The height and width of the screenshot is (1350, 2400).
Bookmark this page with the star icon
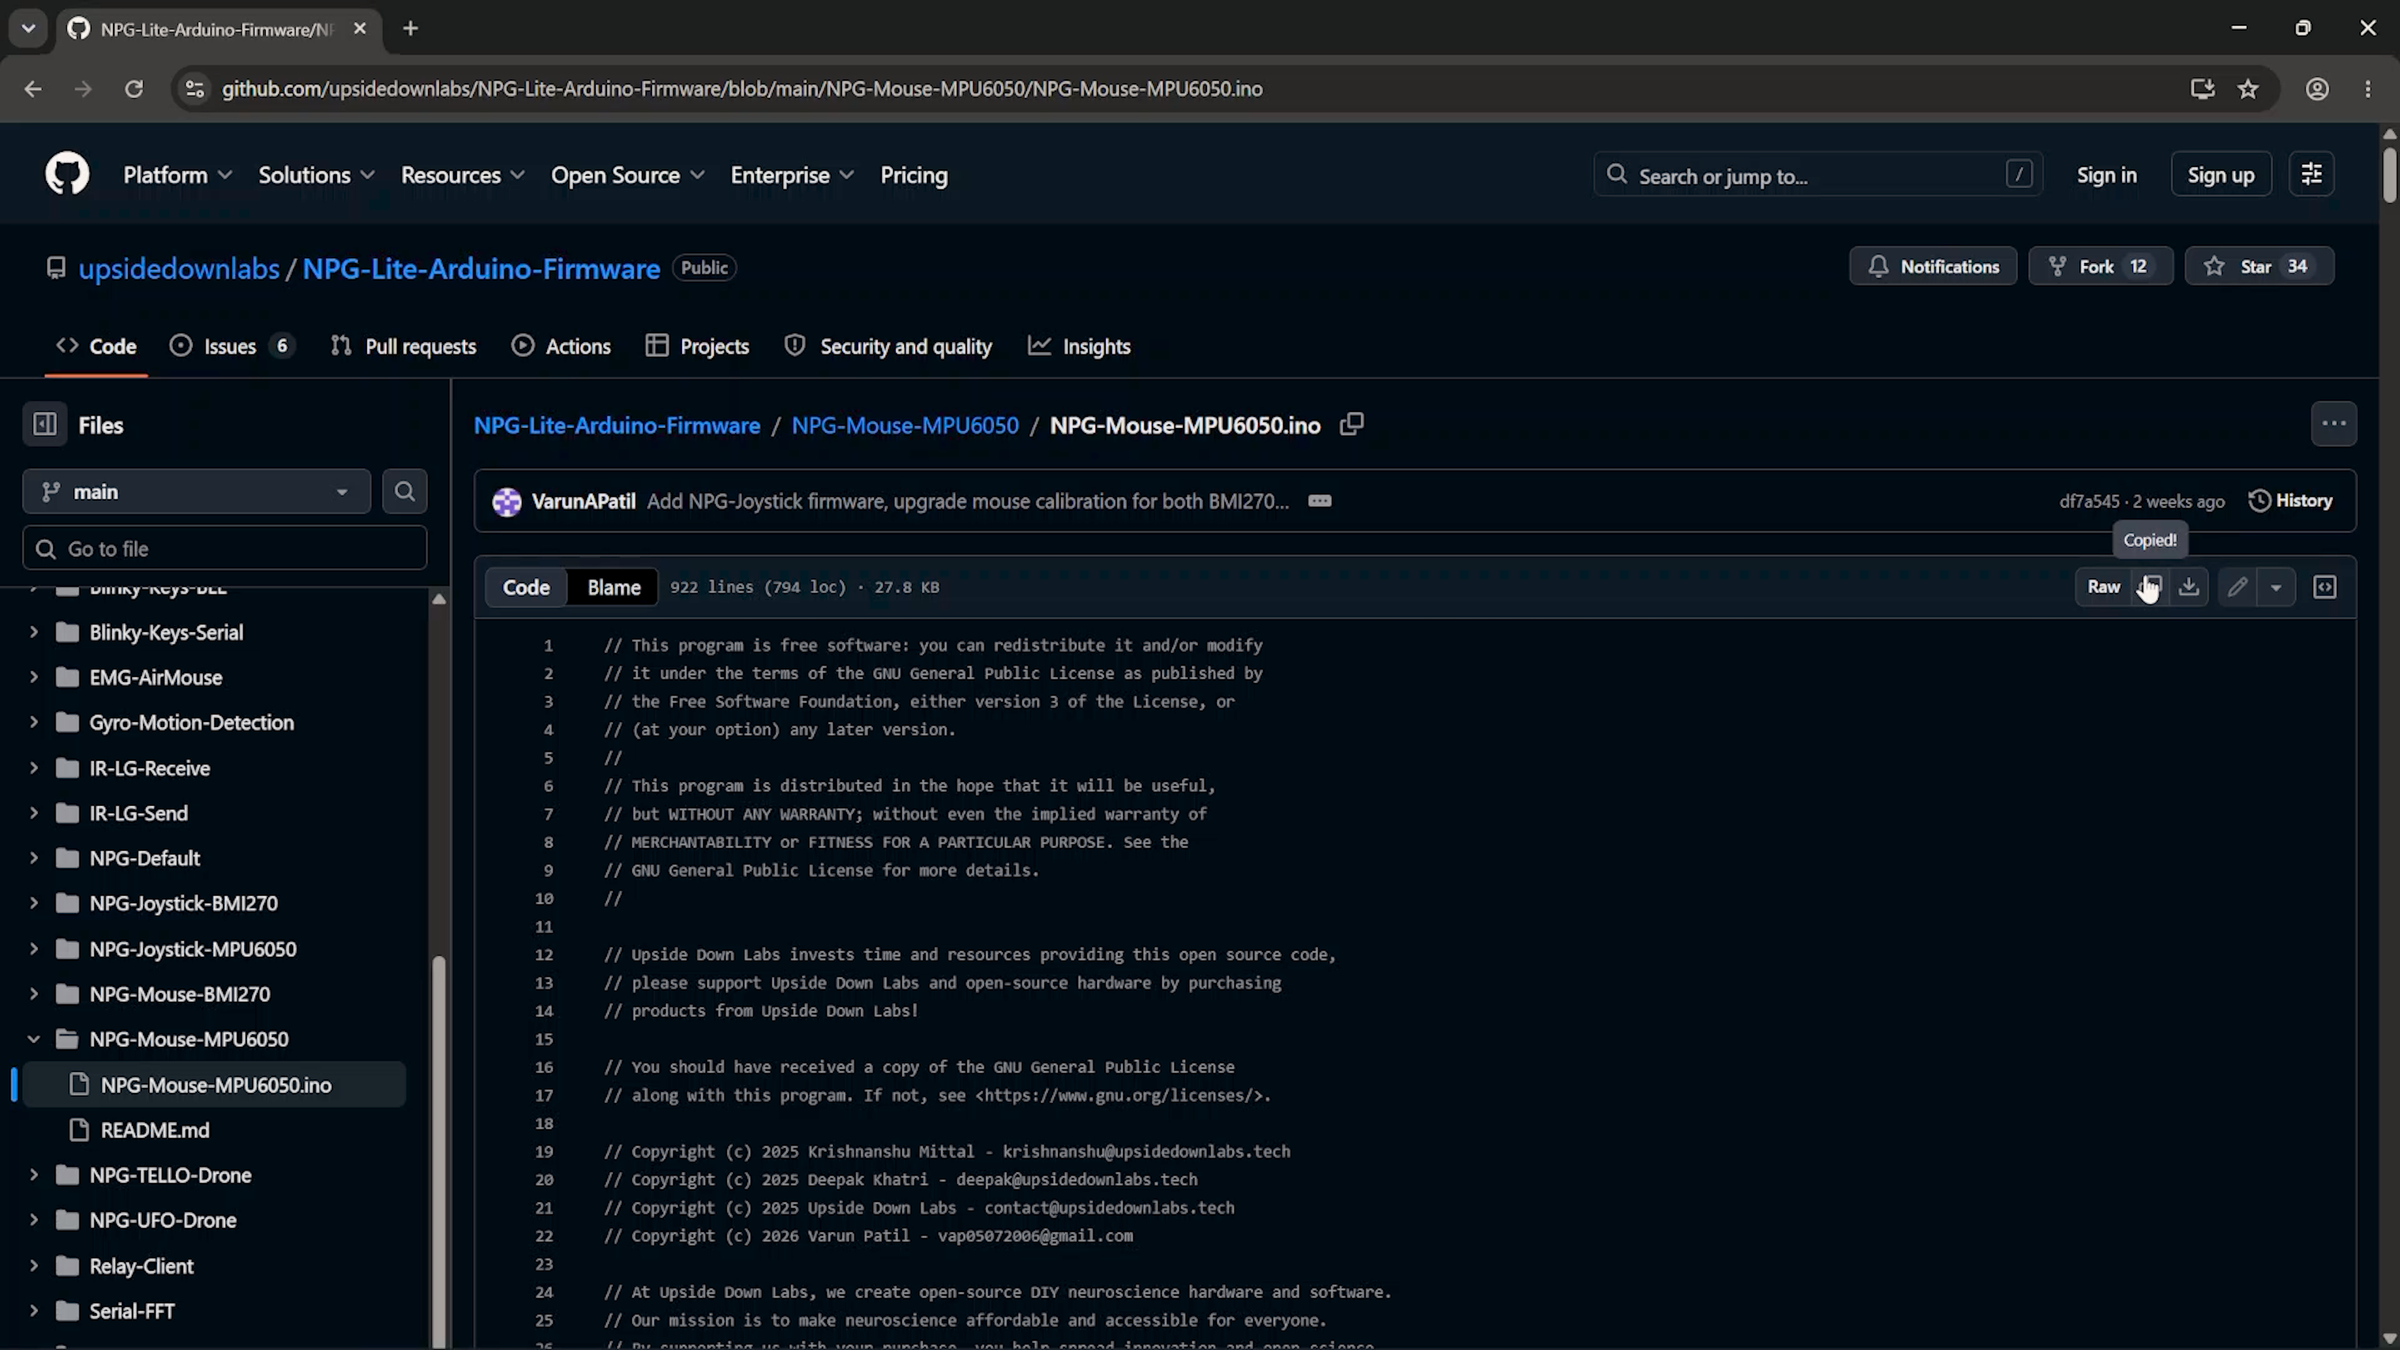point(2248,89)
